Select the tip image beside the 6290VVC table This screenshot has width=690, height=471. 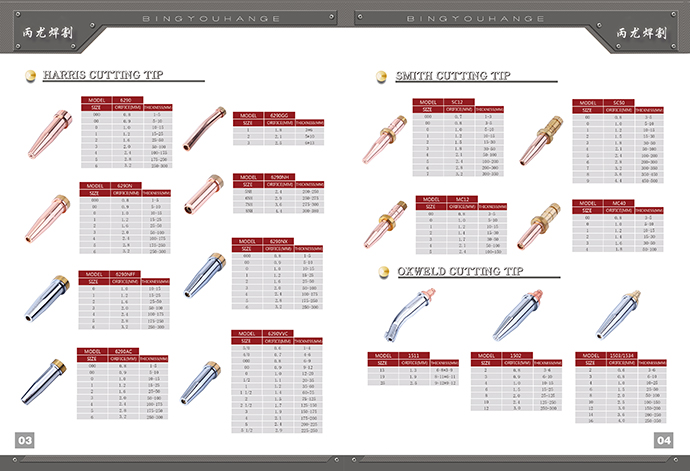pyautogui.click(x=201, y=383)
